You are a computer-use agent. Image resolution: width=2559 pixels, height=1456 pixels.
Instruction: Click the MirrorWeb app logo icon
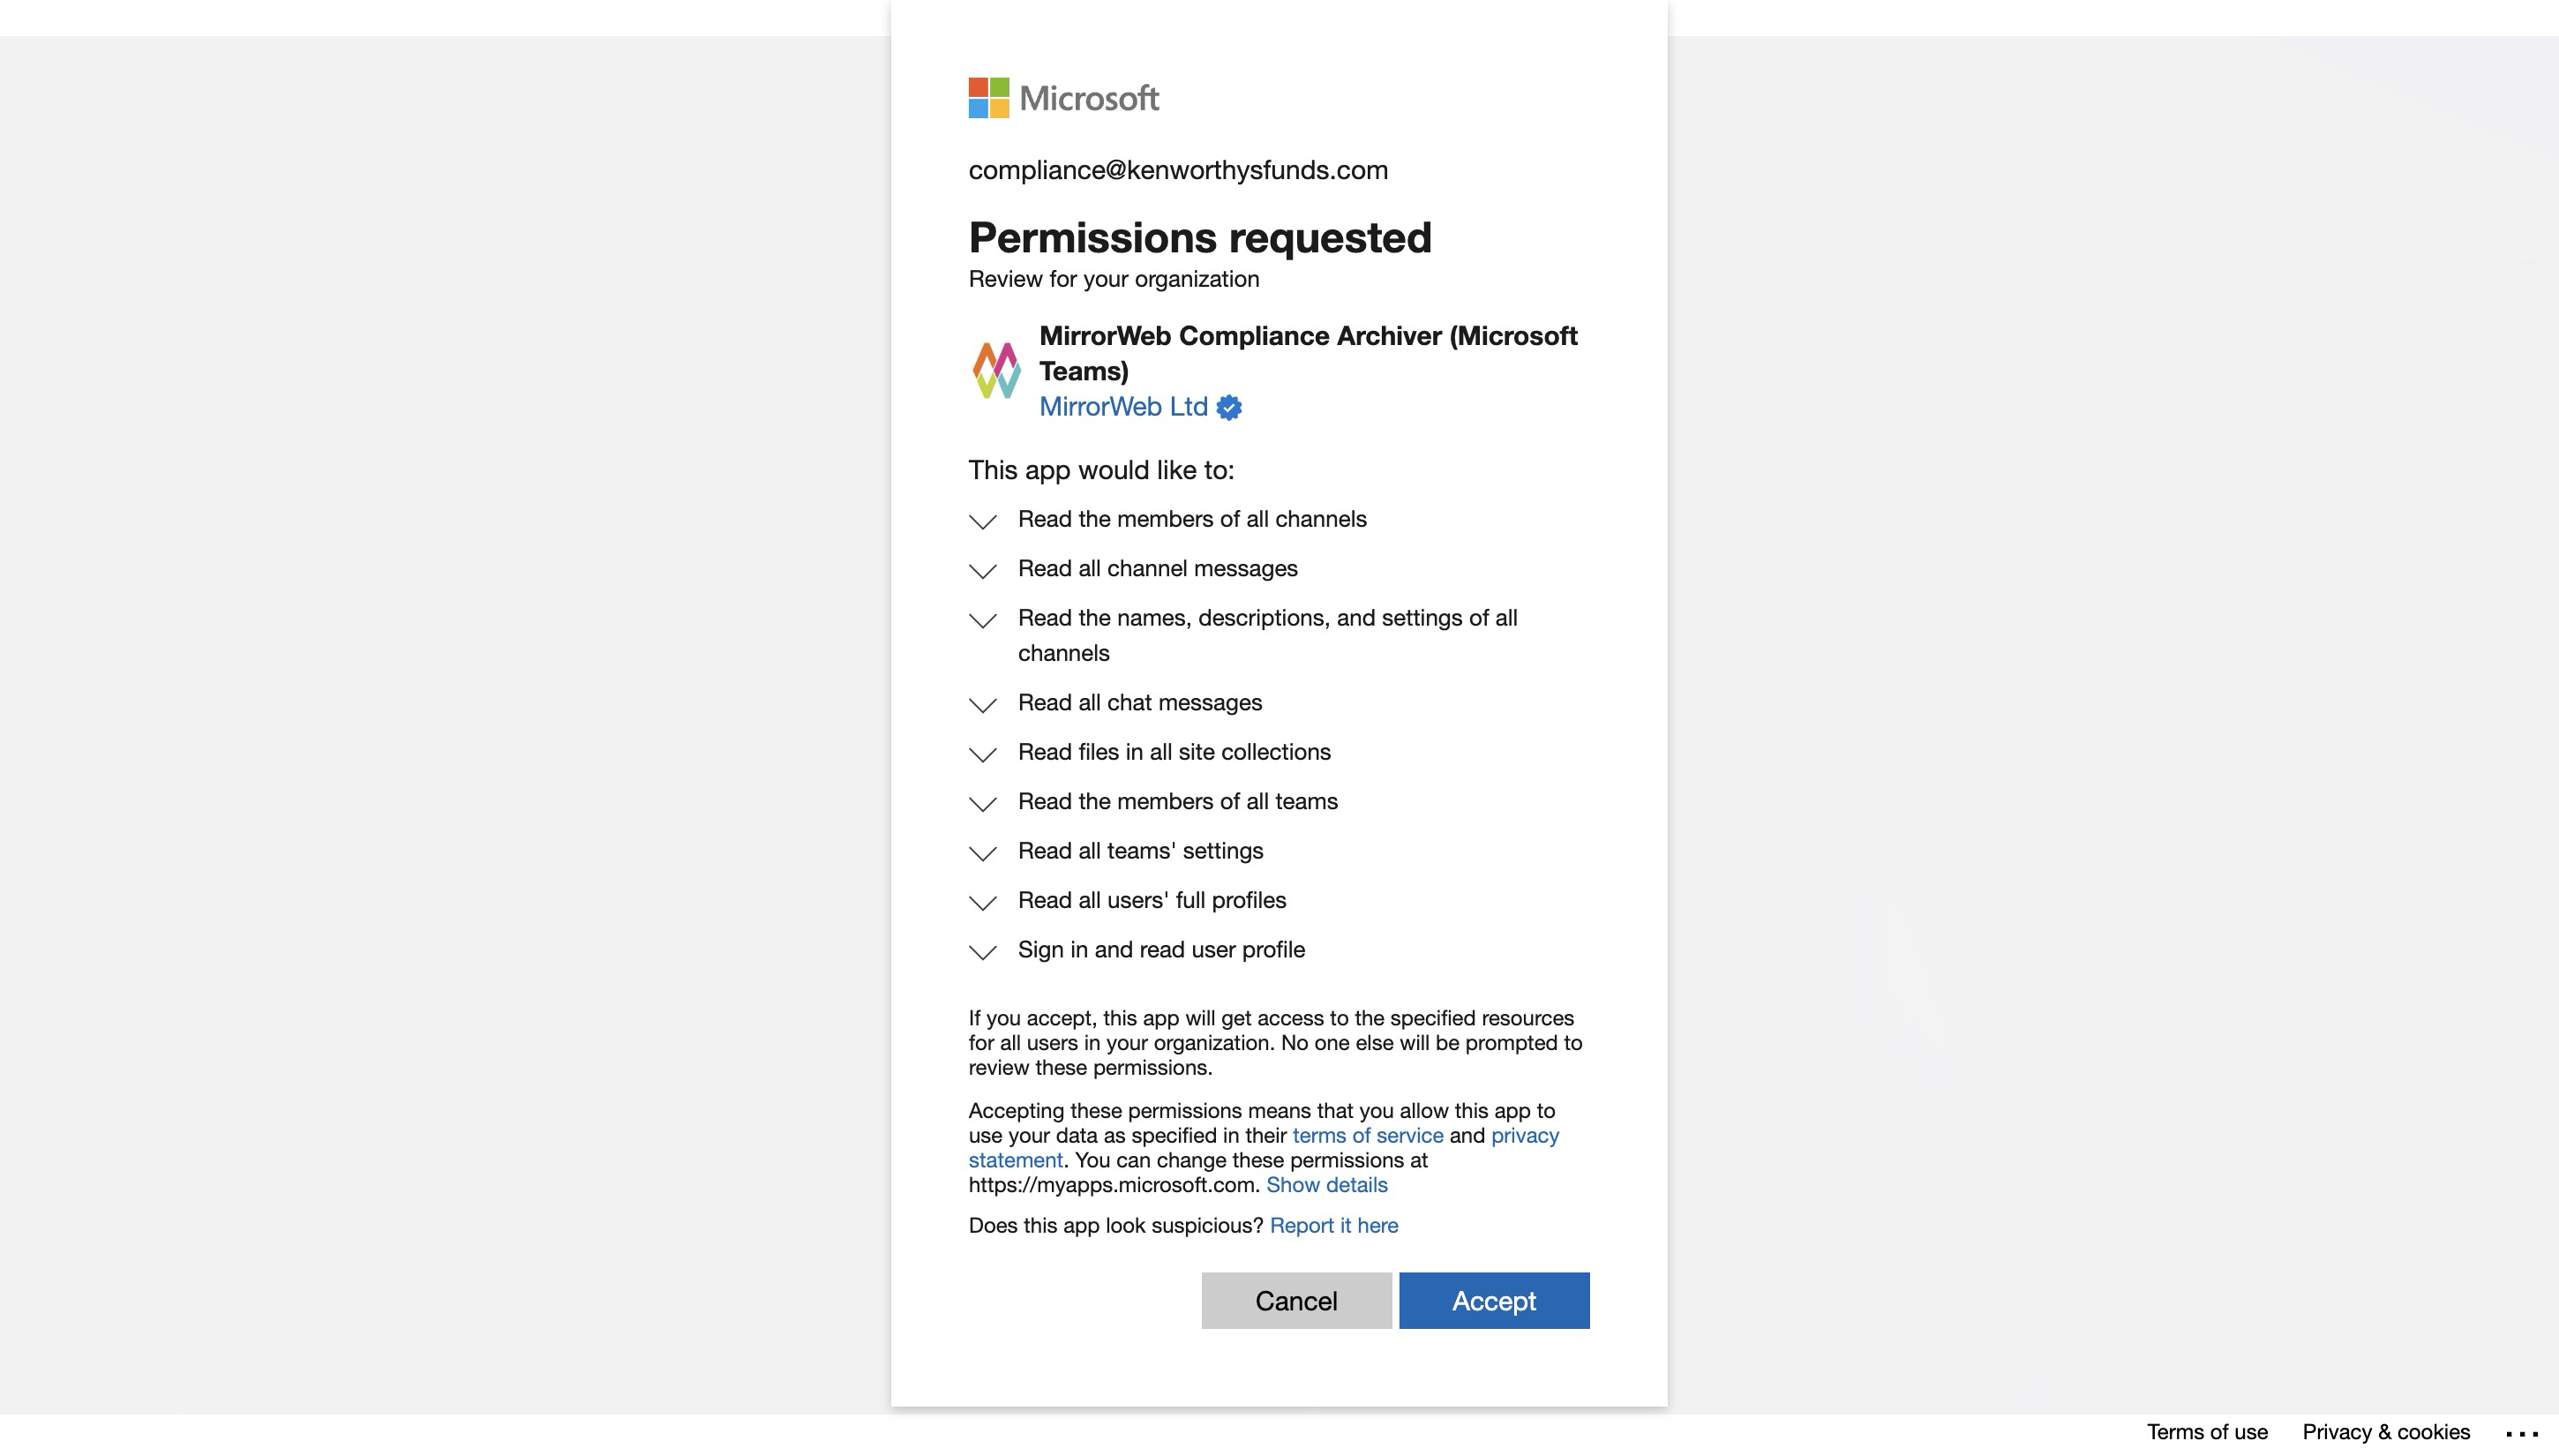[x=996, y=370]
